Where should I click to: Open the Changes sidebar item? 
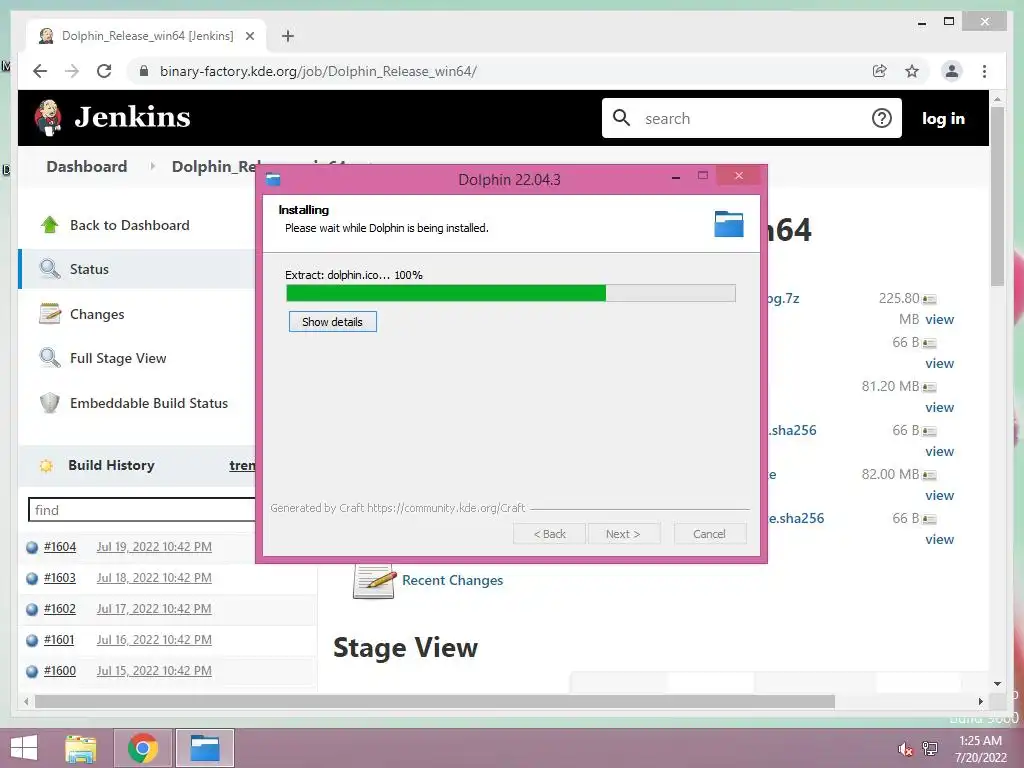point(97,314)
